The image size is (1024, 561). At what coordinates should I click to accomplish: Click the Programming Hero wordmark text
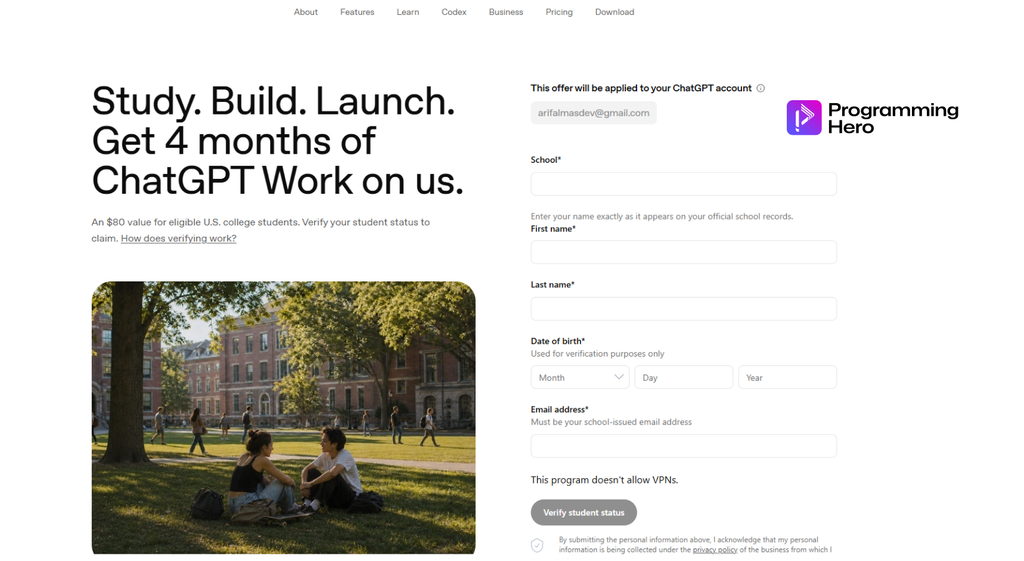893,118
